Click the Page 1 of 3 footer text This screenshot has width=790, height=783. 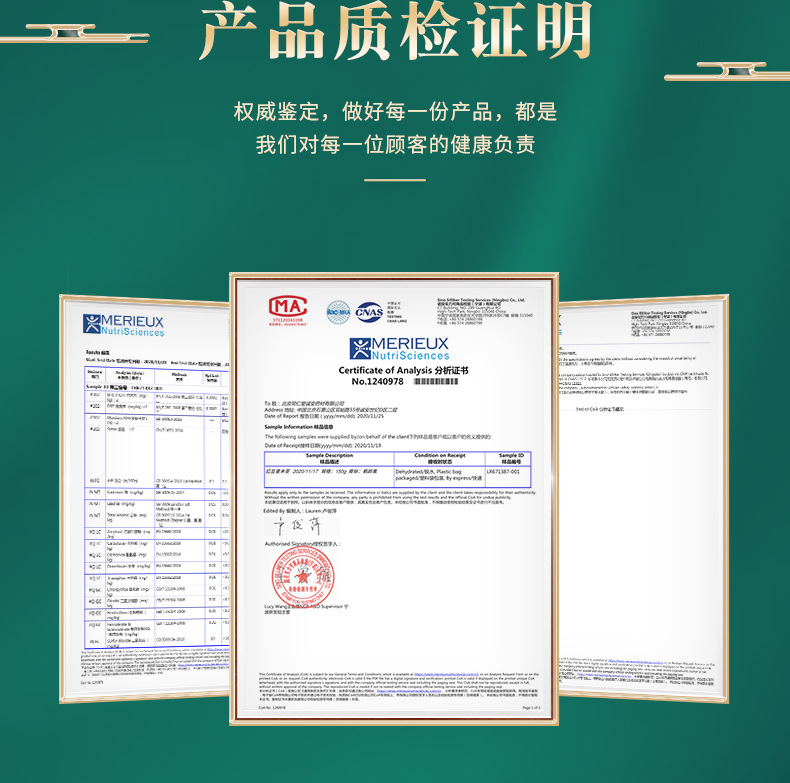(x=531, y=708)
